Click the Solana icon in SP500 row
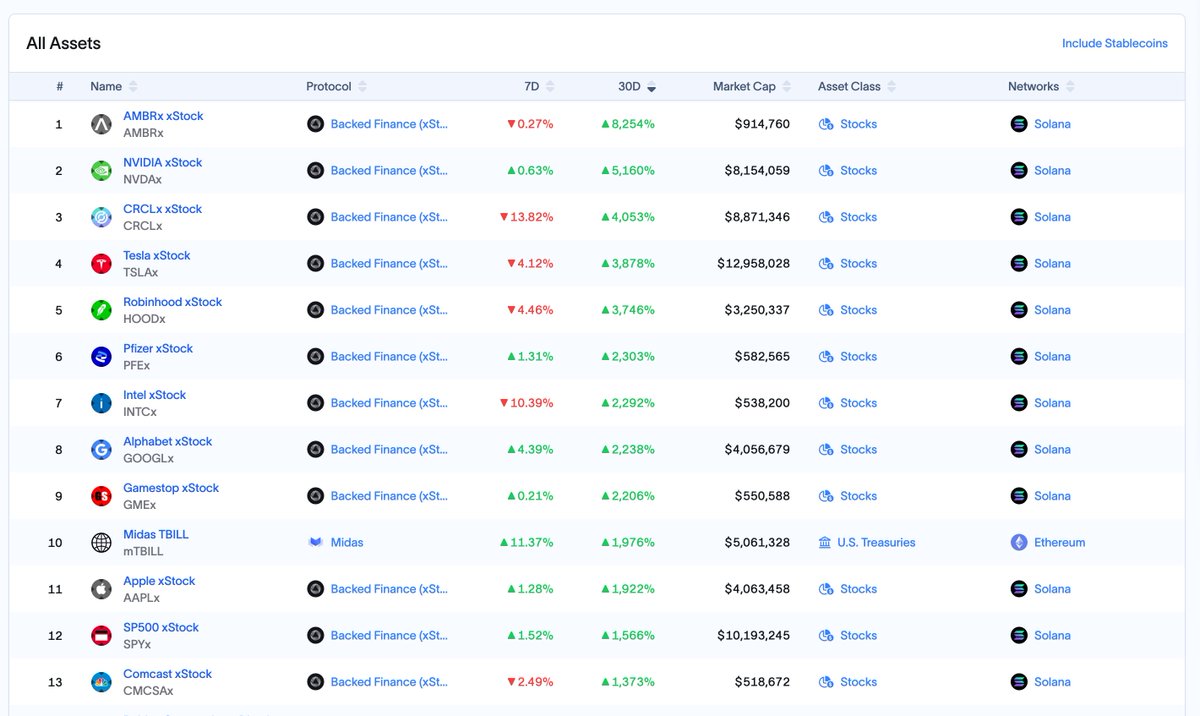The width and height of the screenshot is (1200, 716). pos(1019,636)
